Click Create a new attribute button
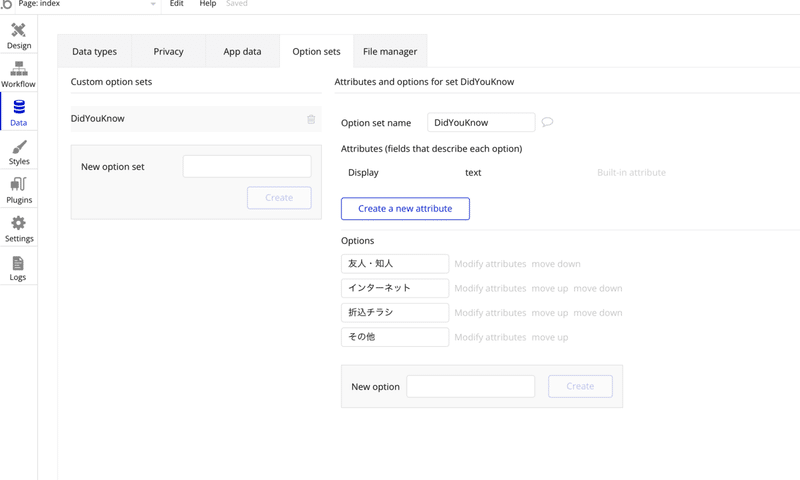 pos(405,208)
